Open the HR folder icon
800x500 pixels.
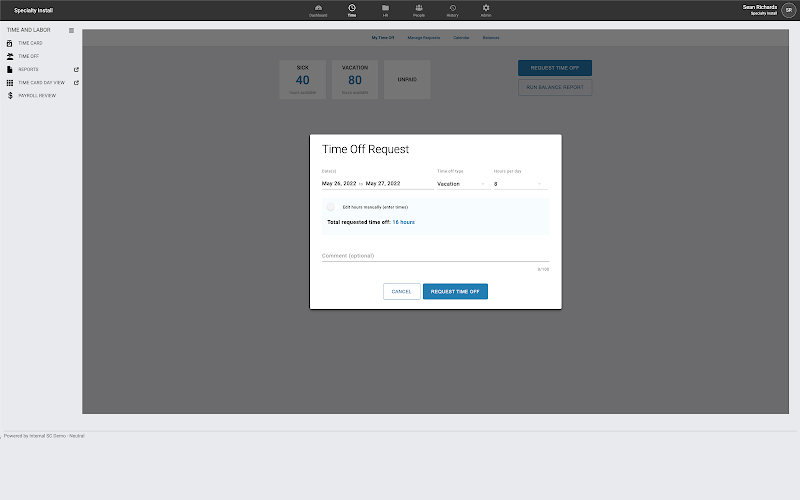click(x=385, y=10)
